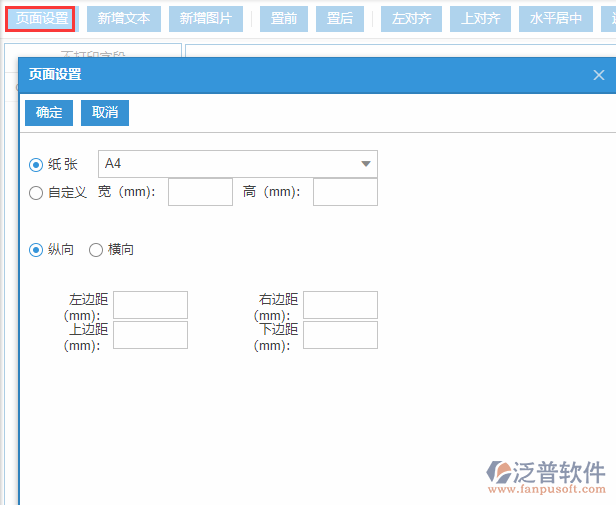This screenshot has width=616, height=505.
Task: Choose 横向 orientation radio button
Action: [x=95, y=250]
